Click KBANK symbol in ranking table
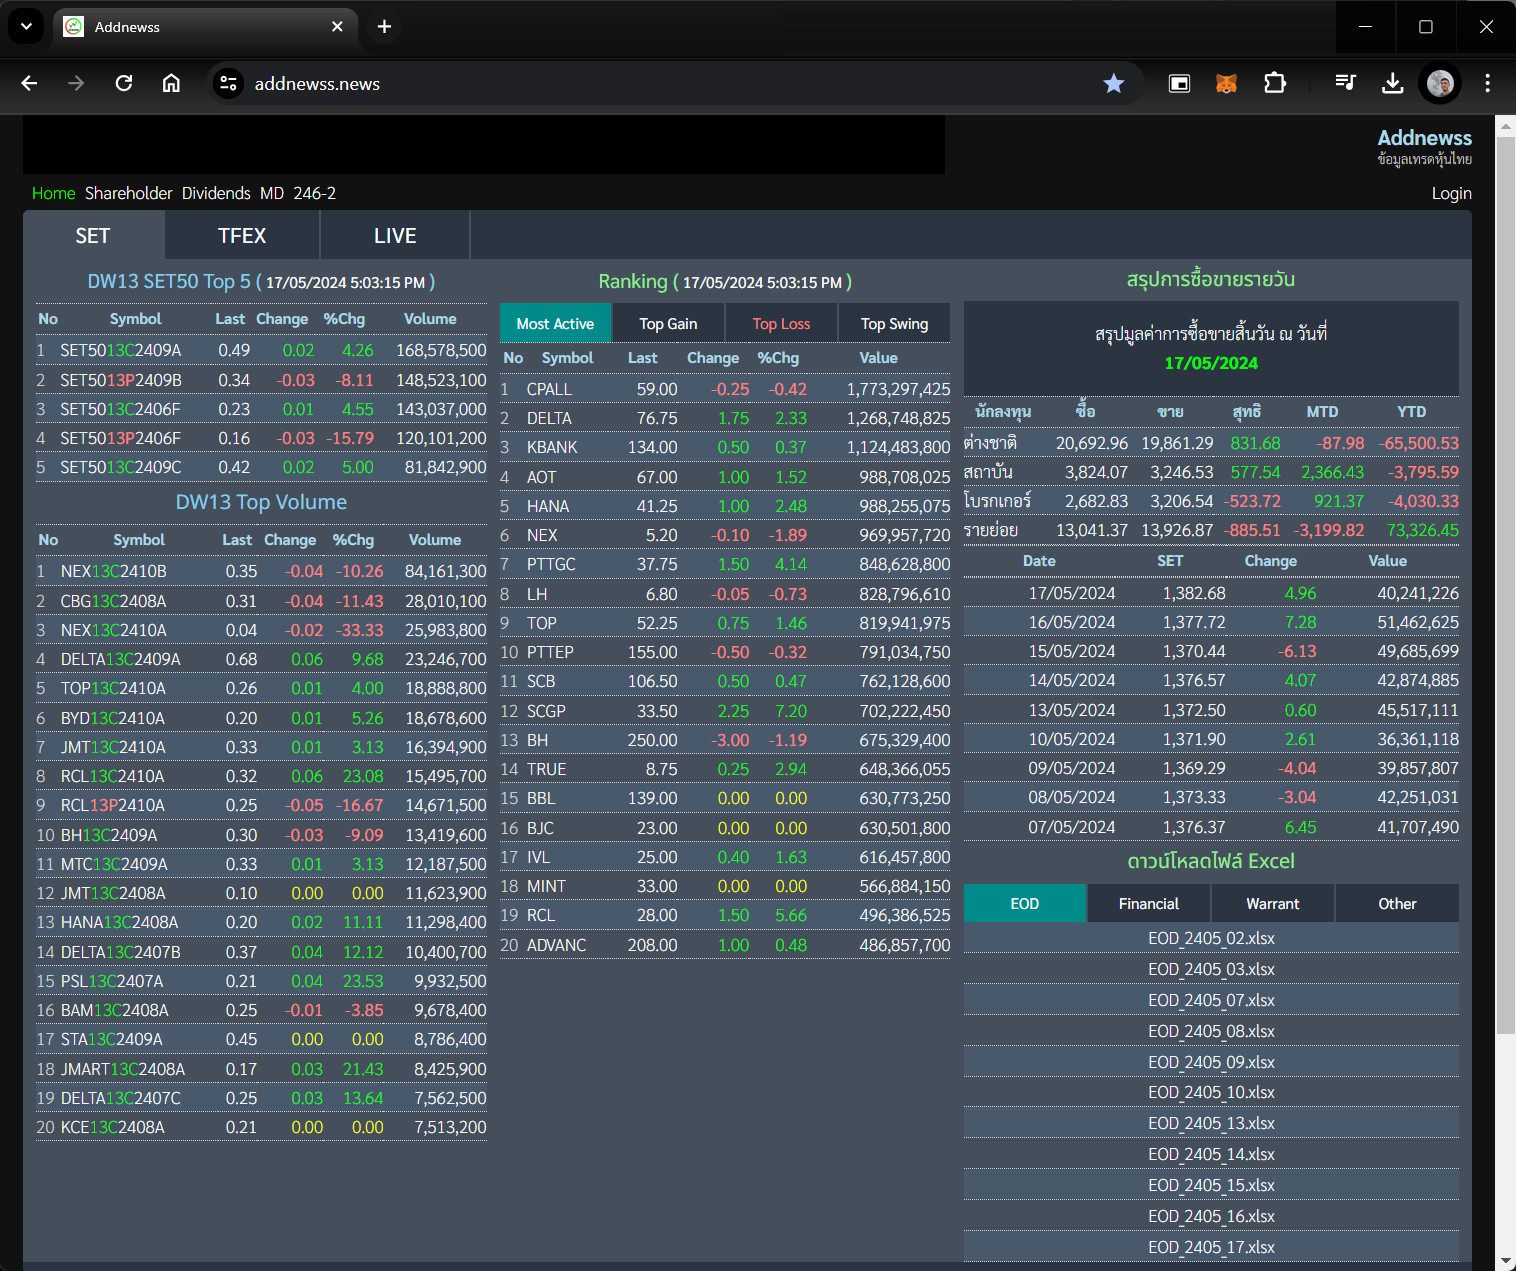1516x1271 pixels. click(552, 447)
